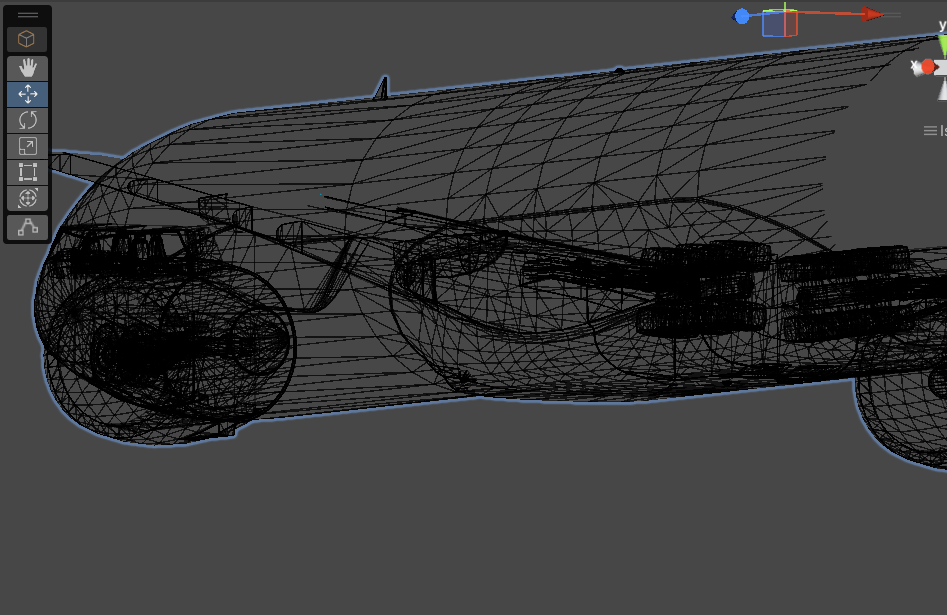Choose the Scale tool
The width and height of the screenshot is (947, 615).
pos(28,146)
